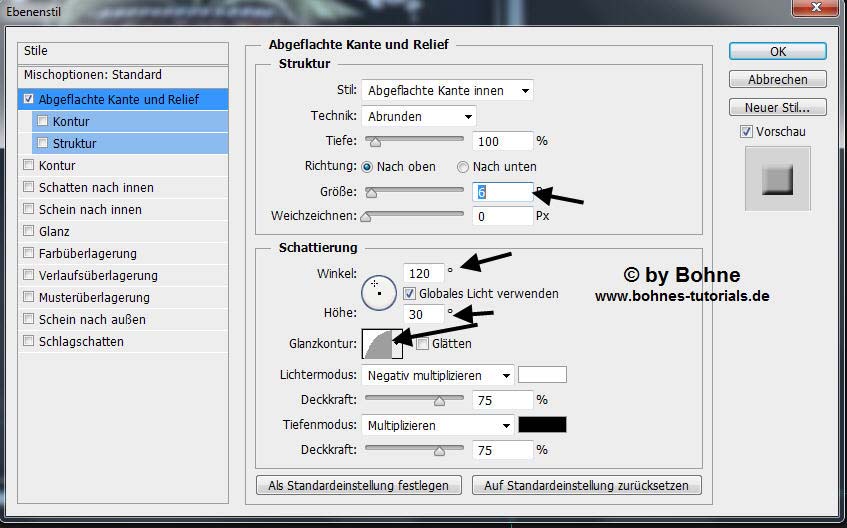847x528 pixels.
Task: Toggle Globales Licht verwenden checkbox
Action: (x=409, y=294)
